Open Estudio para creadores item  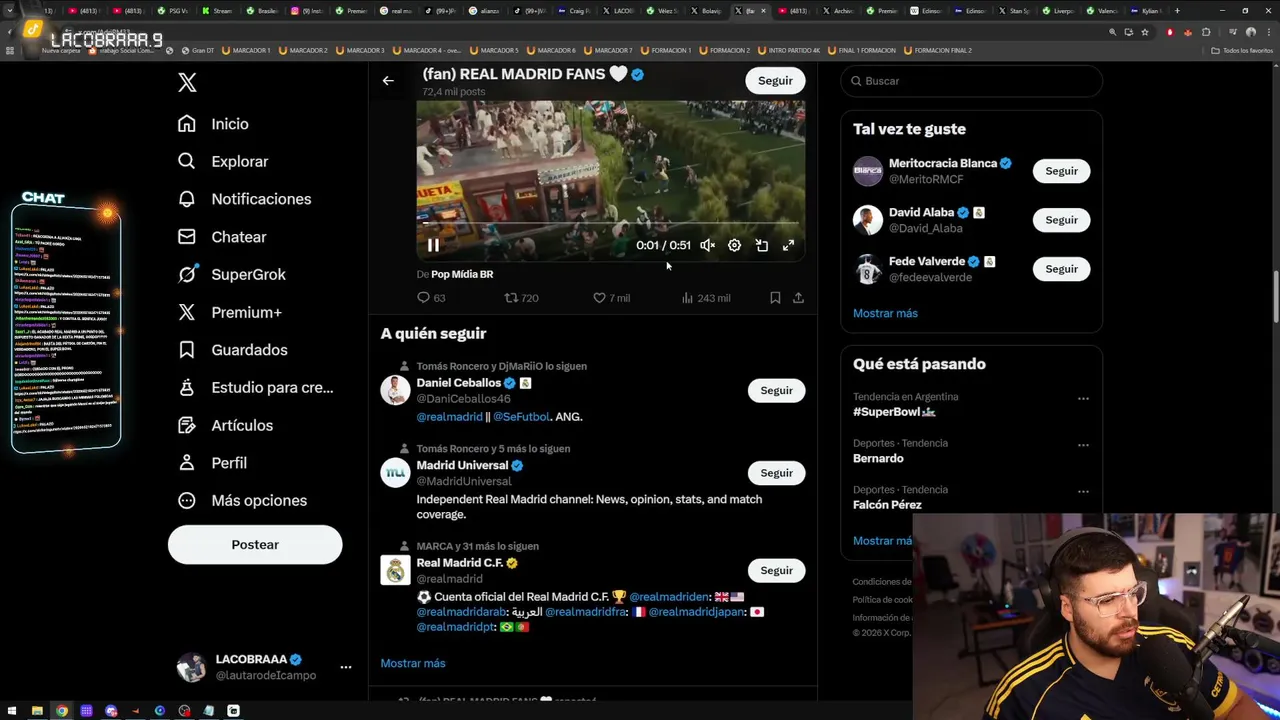point(255,387)
